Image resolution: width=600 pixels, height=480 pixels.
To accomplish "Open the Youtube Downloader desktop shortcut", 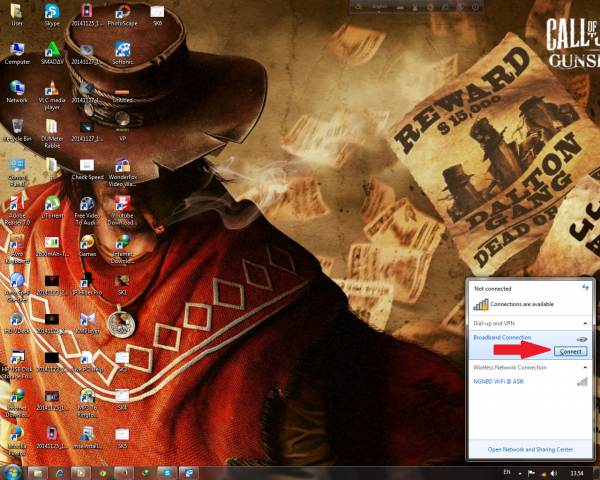I will (122, 211).
